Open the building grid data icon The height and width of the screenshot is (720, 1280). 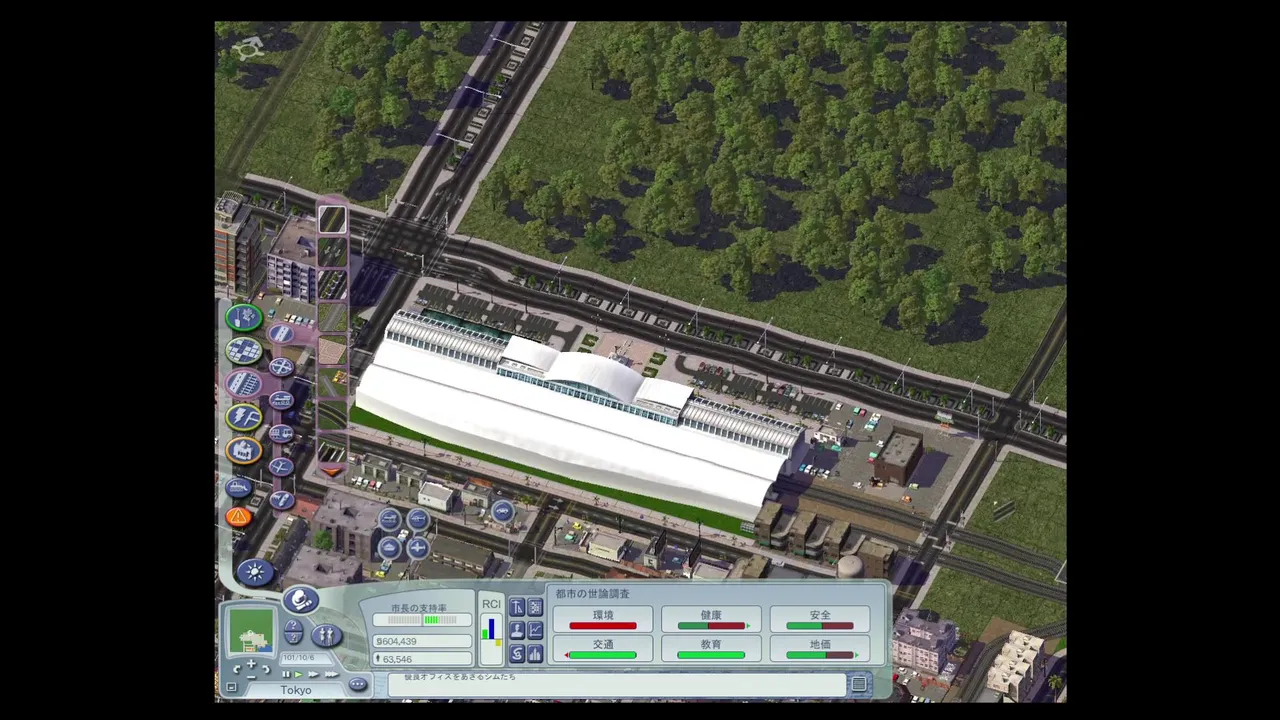coord(535,608)
